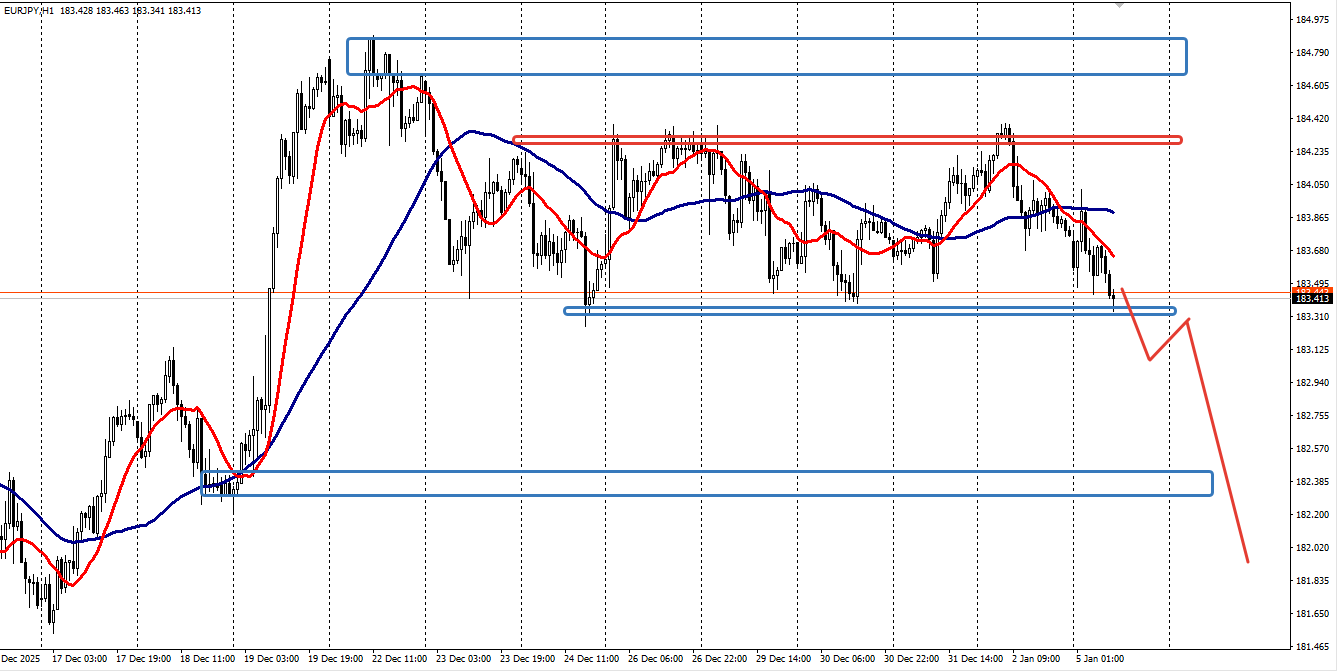
Task: Click the orange price tag on price scale
Action: tap(1312, 291)
